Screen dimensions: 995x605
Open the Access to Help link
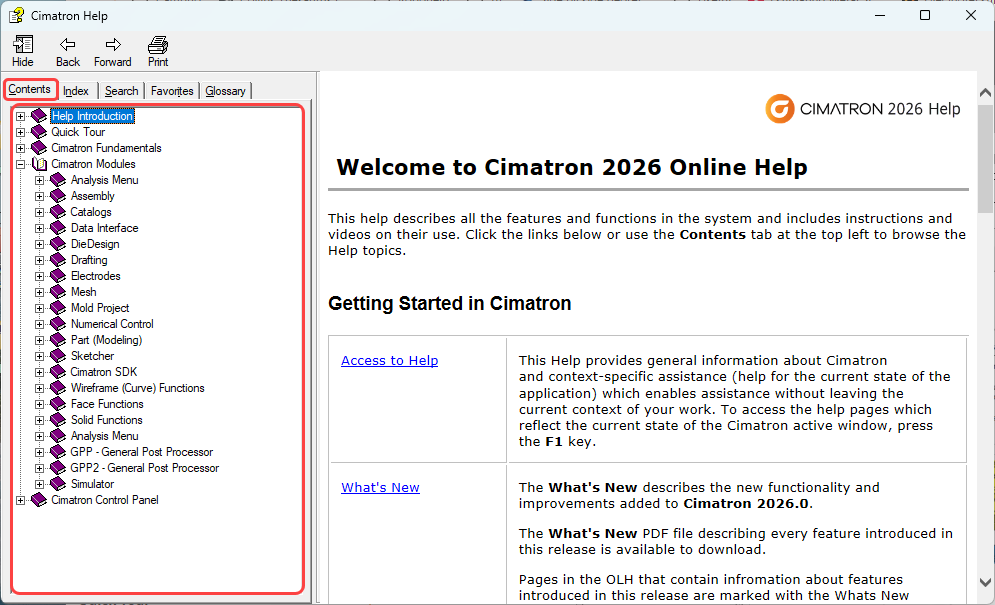[x=390, y=360]
